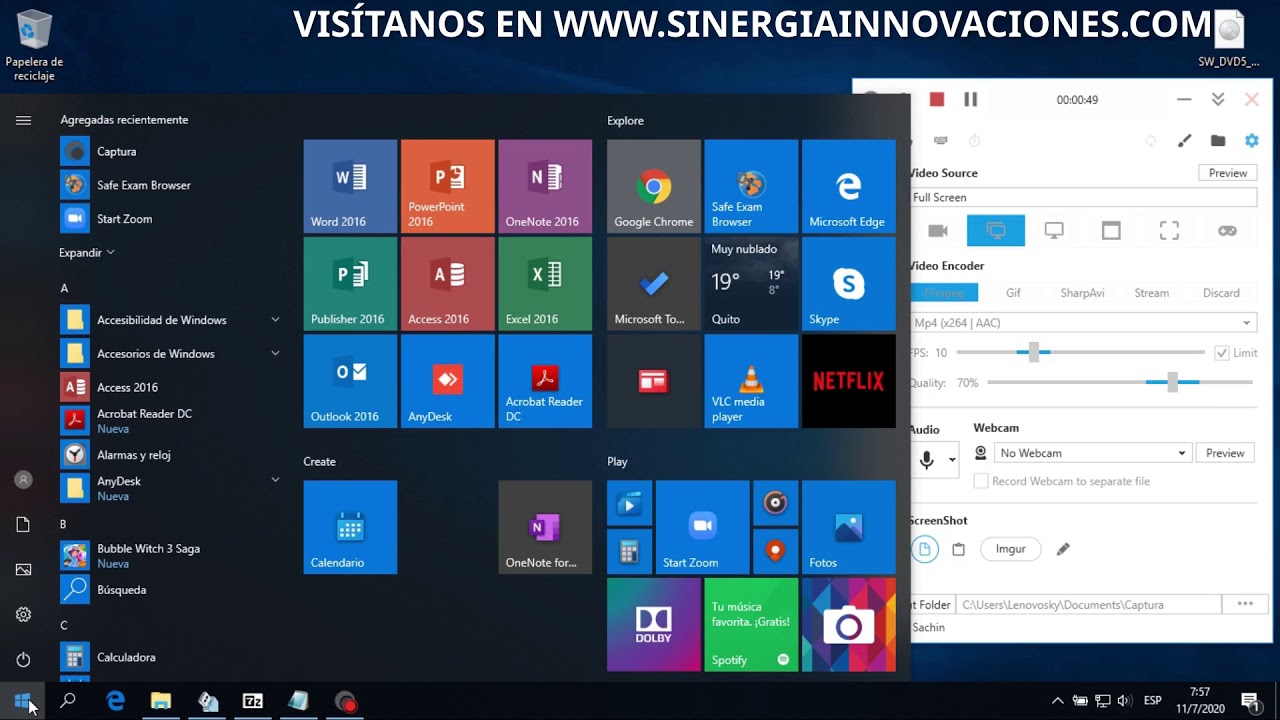Viewport: 1280px width, 720px height.
Task: Select the Stream encoder tab
Action: (x=1151, y=293)
